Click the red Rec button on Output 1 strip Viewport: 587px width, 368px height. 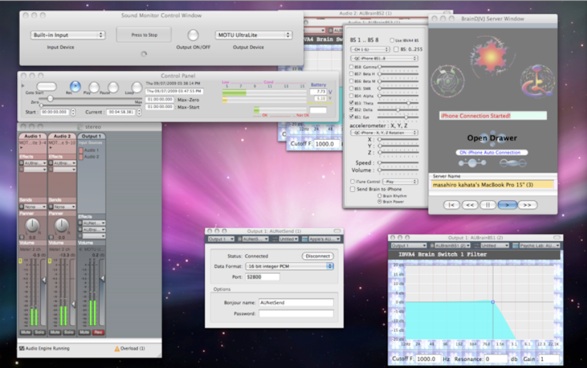98,332
